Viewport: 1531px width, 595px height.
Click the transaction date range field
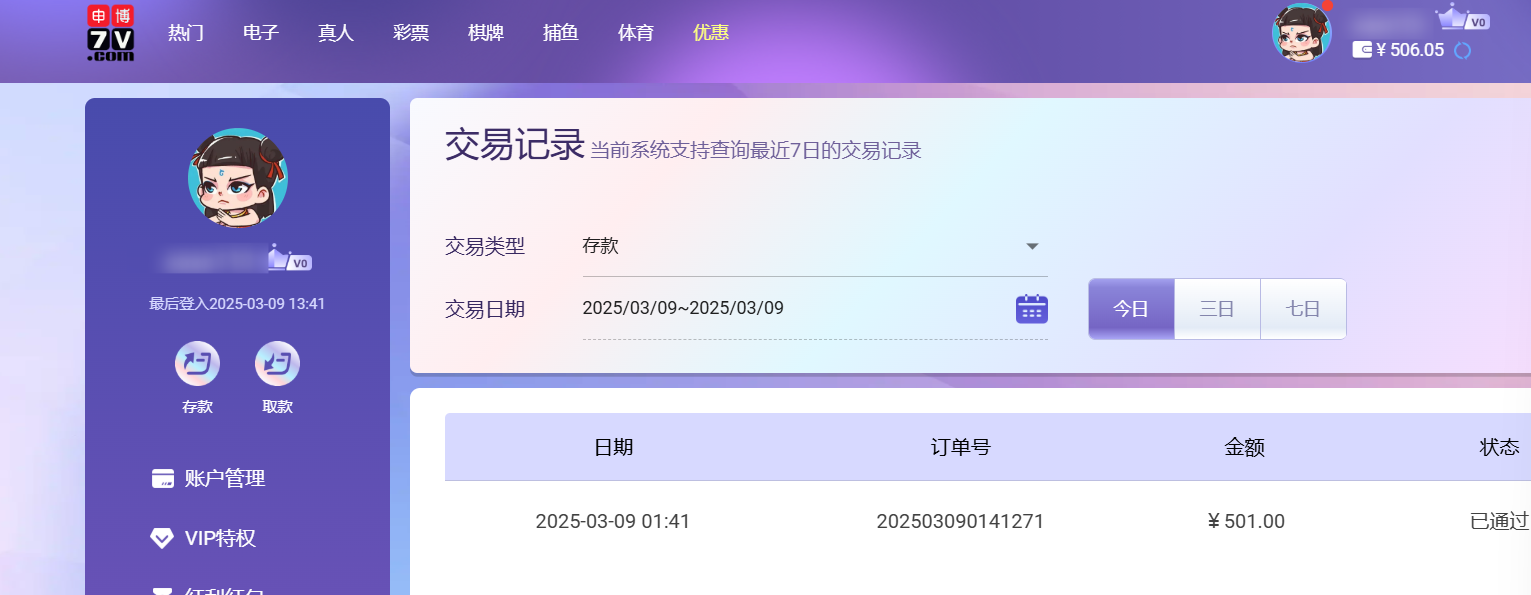click(x=790, y=308)
